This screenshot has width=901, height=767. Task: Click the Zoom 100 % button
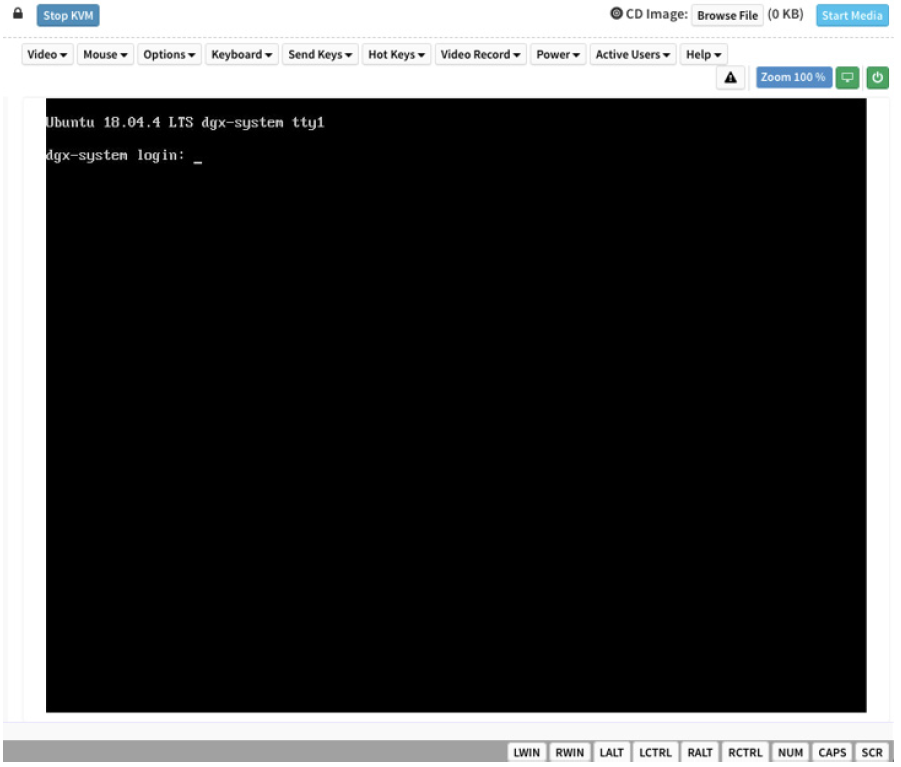pos(793,78)
